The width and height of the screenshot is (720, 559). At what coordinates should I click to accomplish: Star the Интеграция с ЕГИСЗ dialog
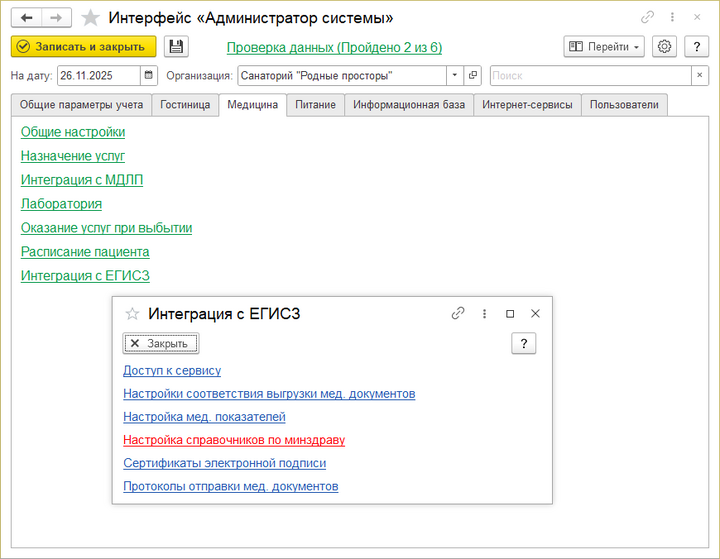click(x=131, y=314)
